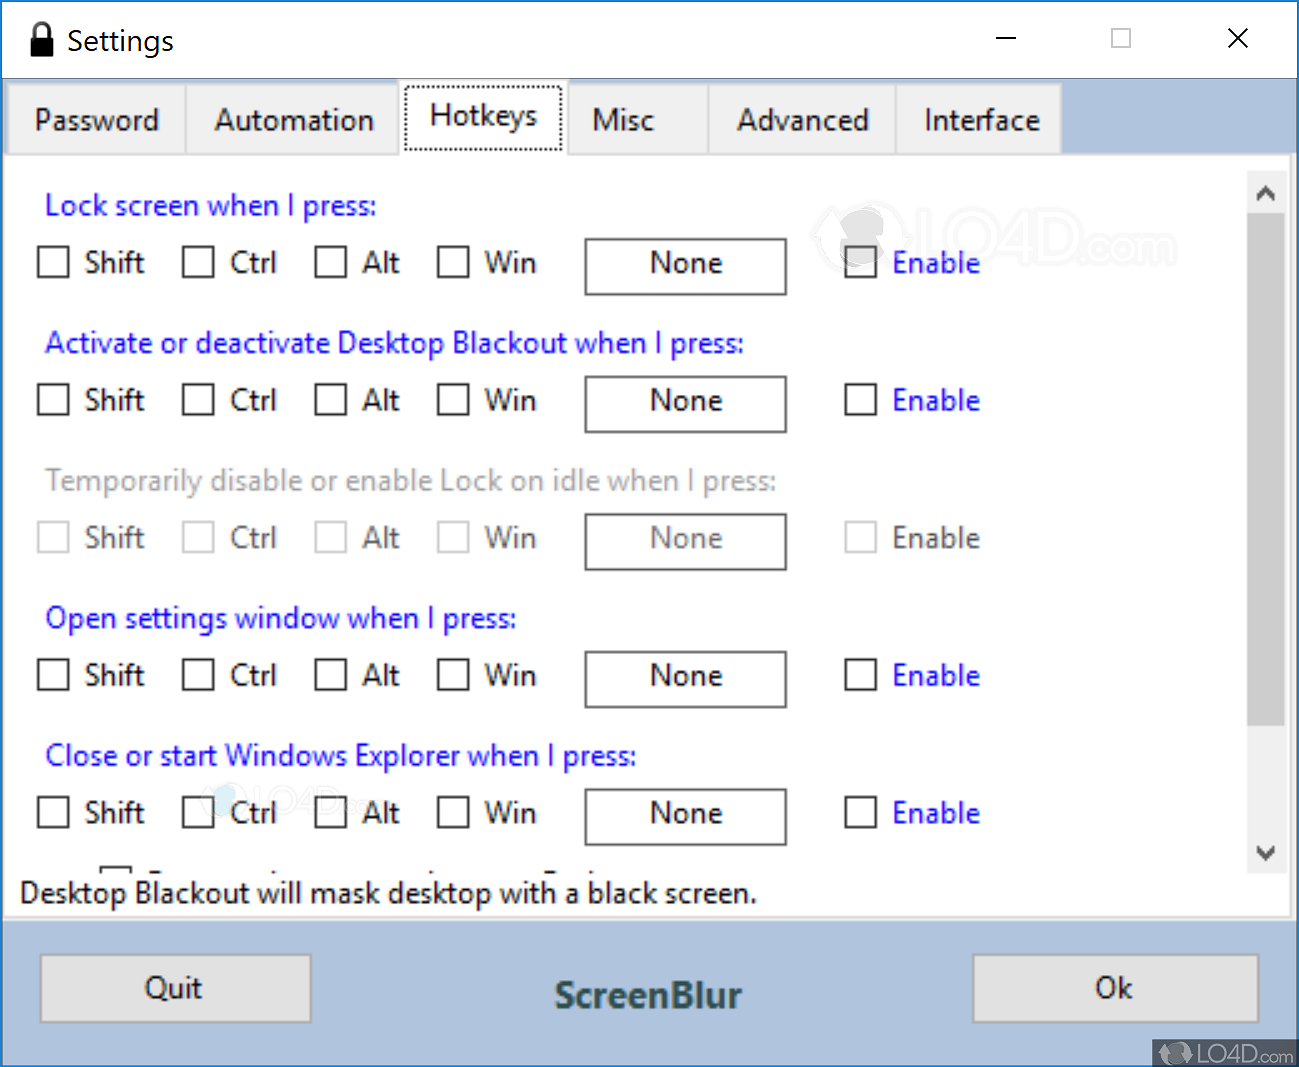The height and width of the screenshot is (1067, 1299).
Task: Check Shift for the Lock screen hotkey
Action: tap(53, 262)
